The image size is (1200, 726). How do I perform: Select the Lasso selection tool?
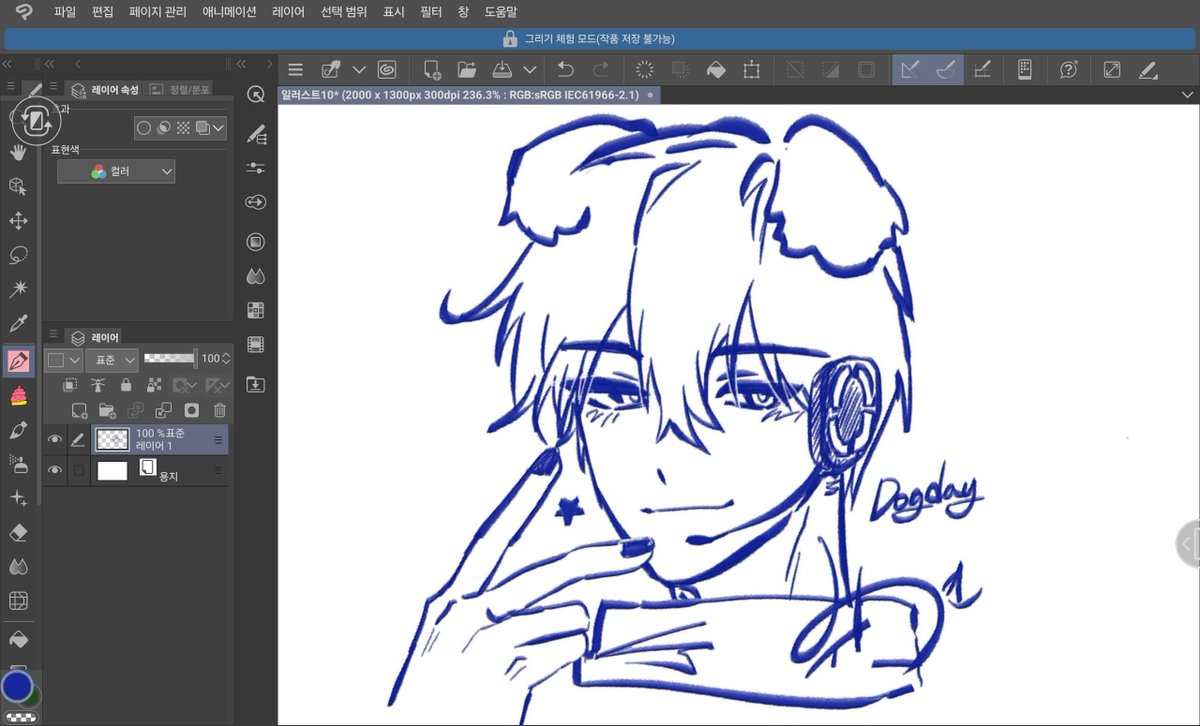[x=18, y=256]
